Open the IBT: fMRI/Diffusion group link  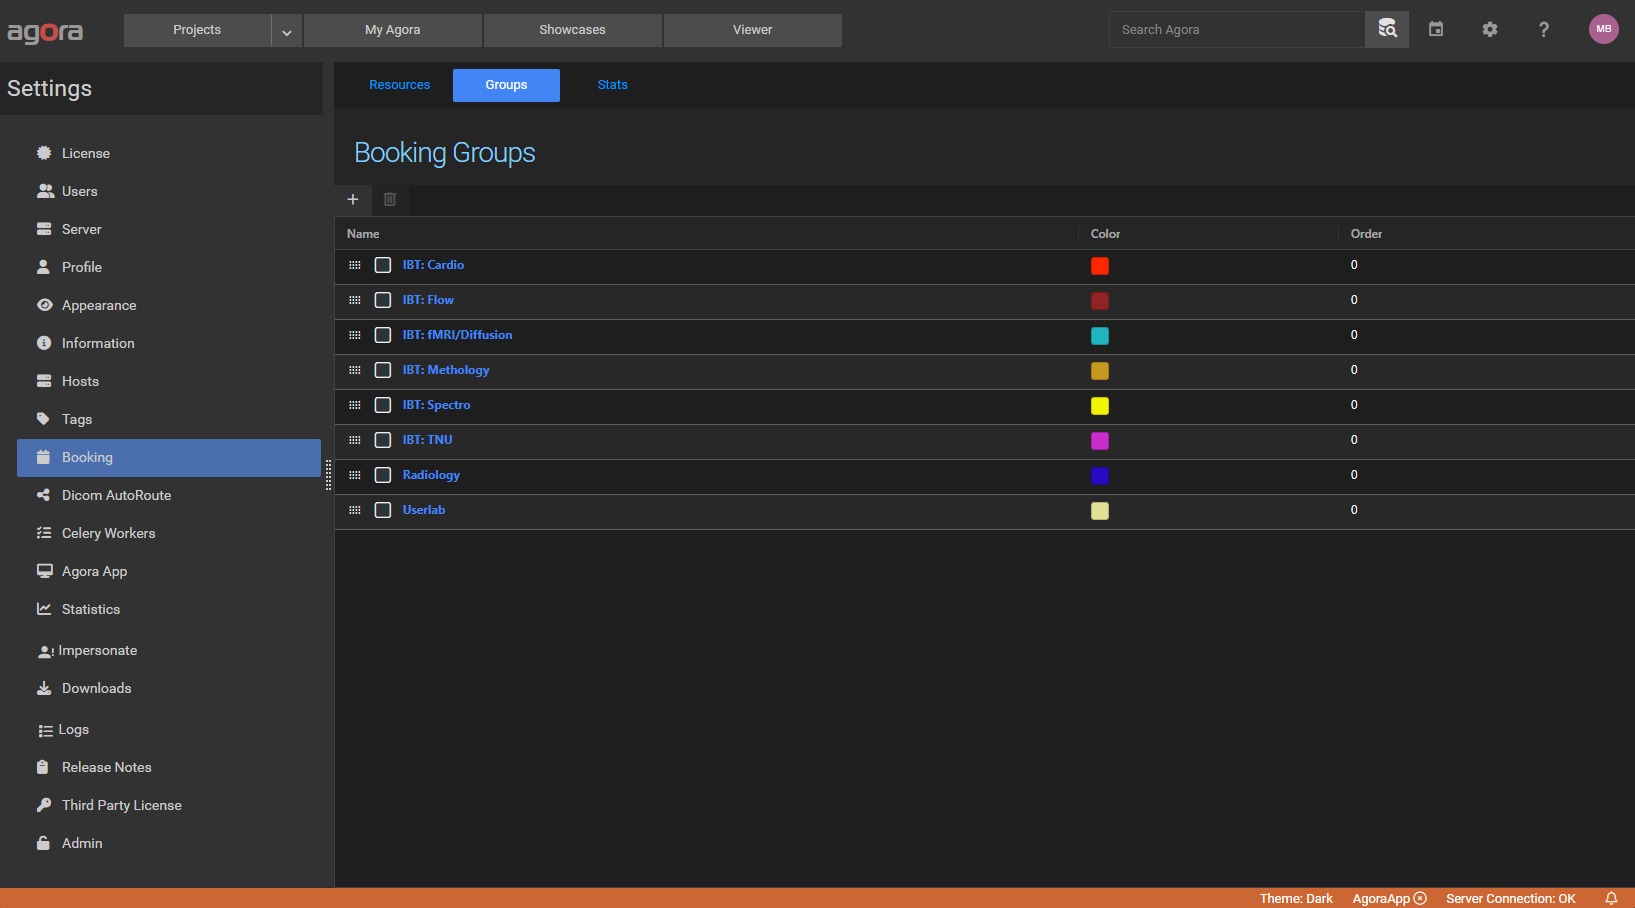457,335
